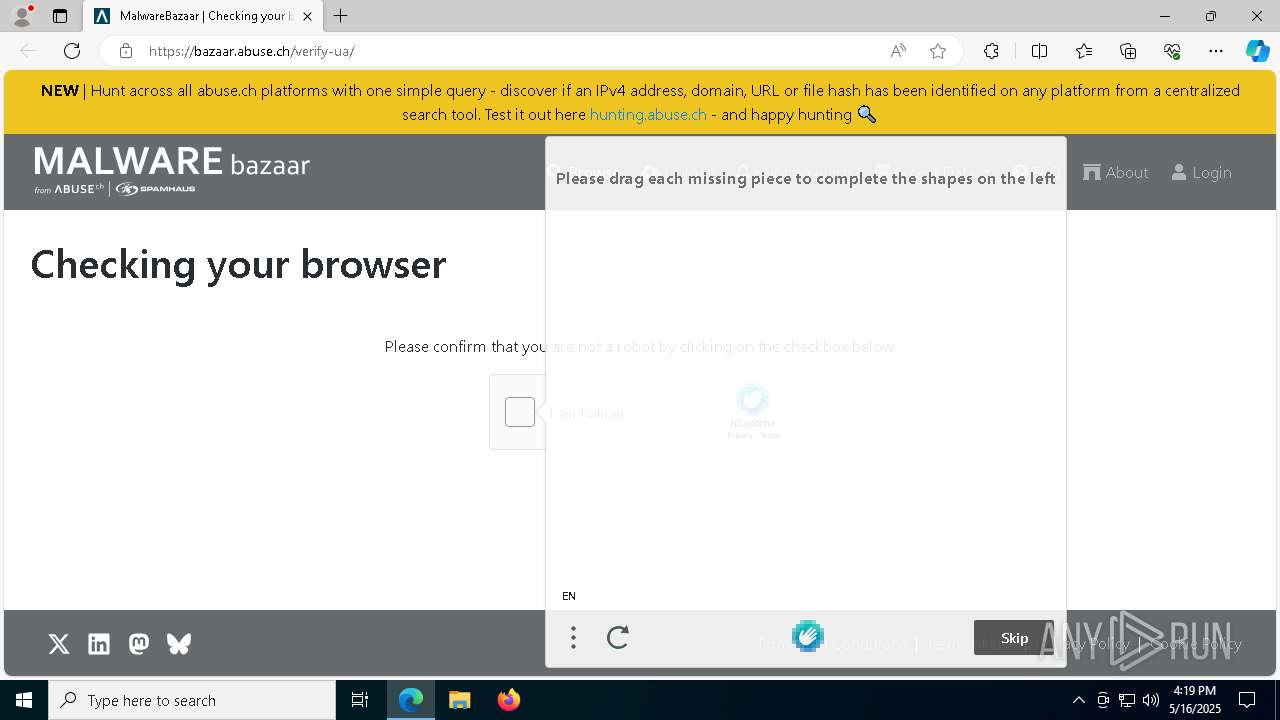Open a new browser tab
1280x720 pixels.
point(341,16)
